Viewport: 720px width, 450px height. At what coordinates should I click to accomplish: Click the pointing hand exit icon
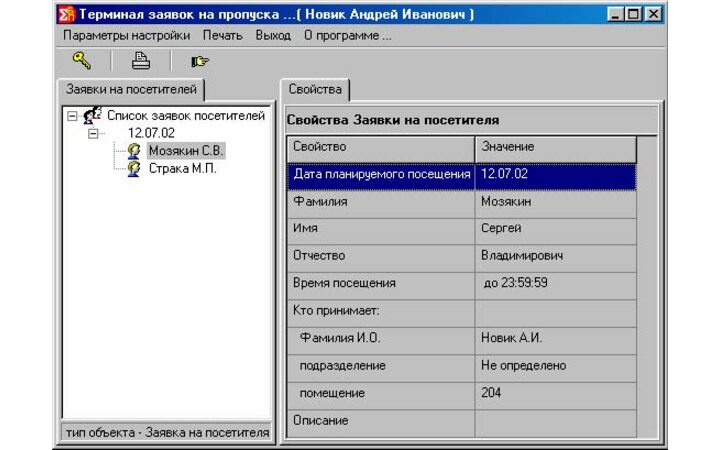point(200,61)
